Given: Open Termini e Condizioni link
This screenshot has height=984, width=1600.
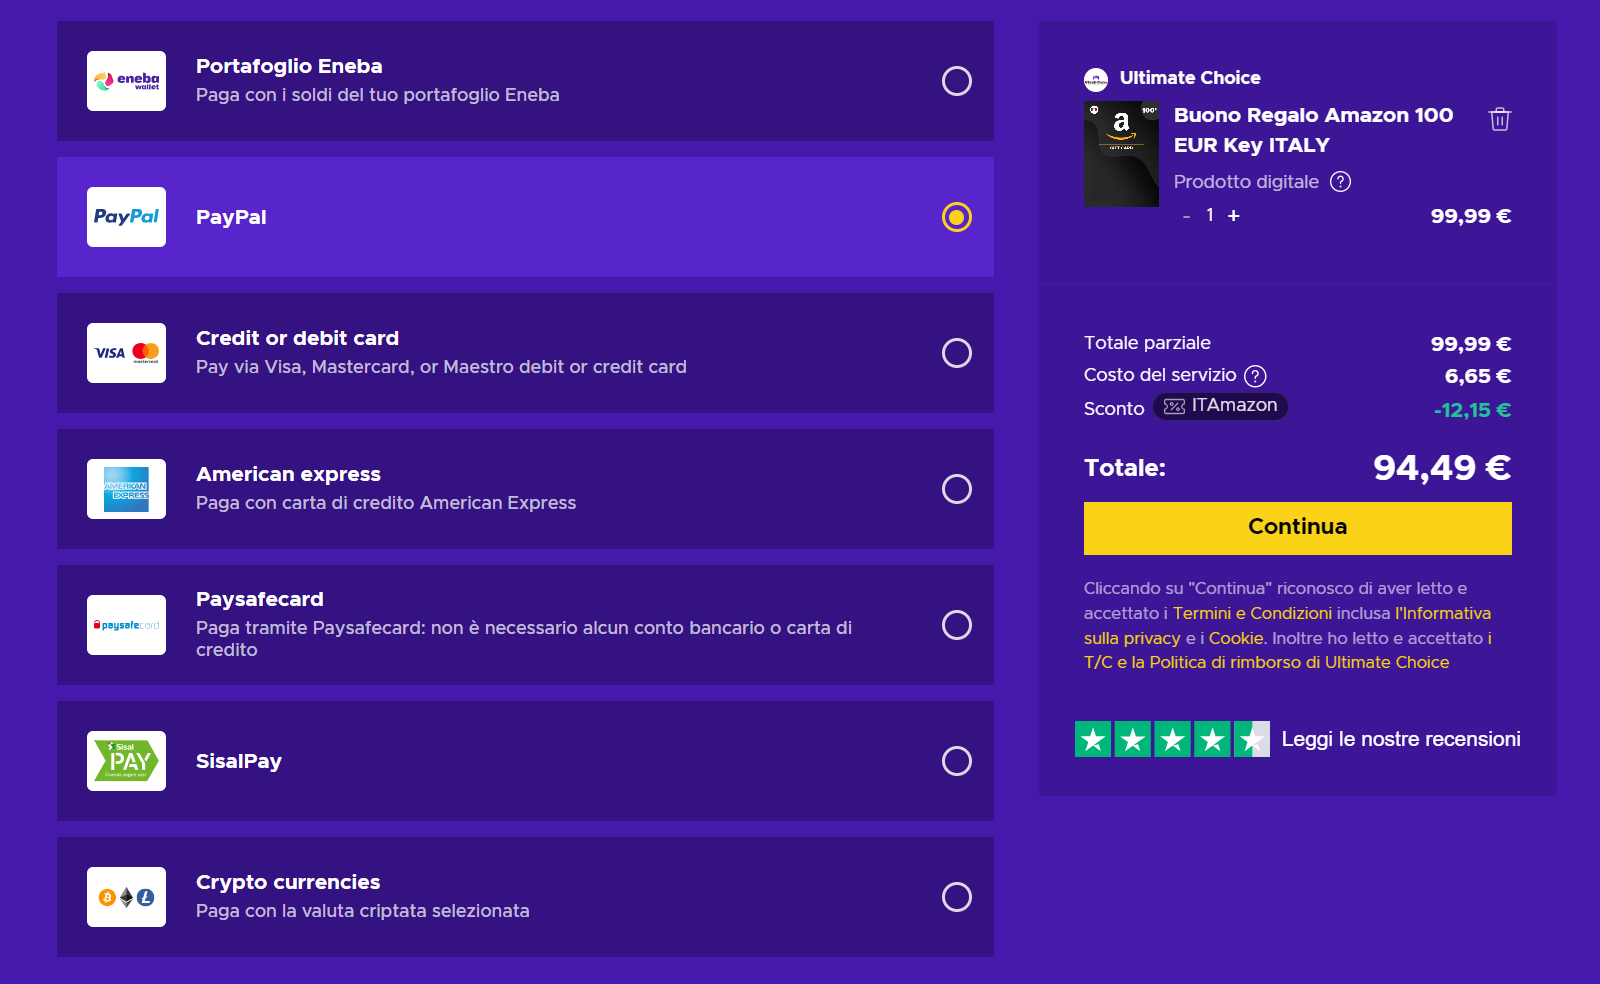Looking at the screenshot, I should click(1252, 613).
